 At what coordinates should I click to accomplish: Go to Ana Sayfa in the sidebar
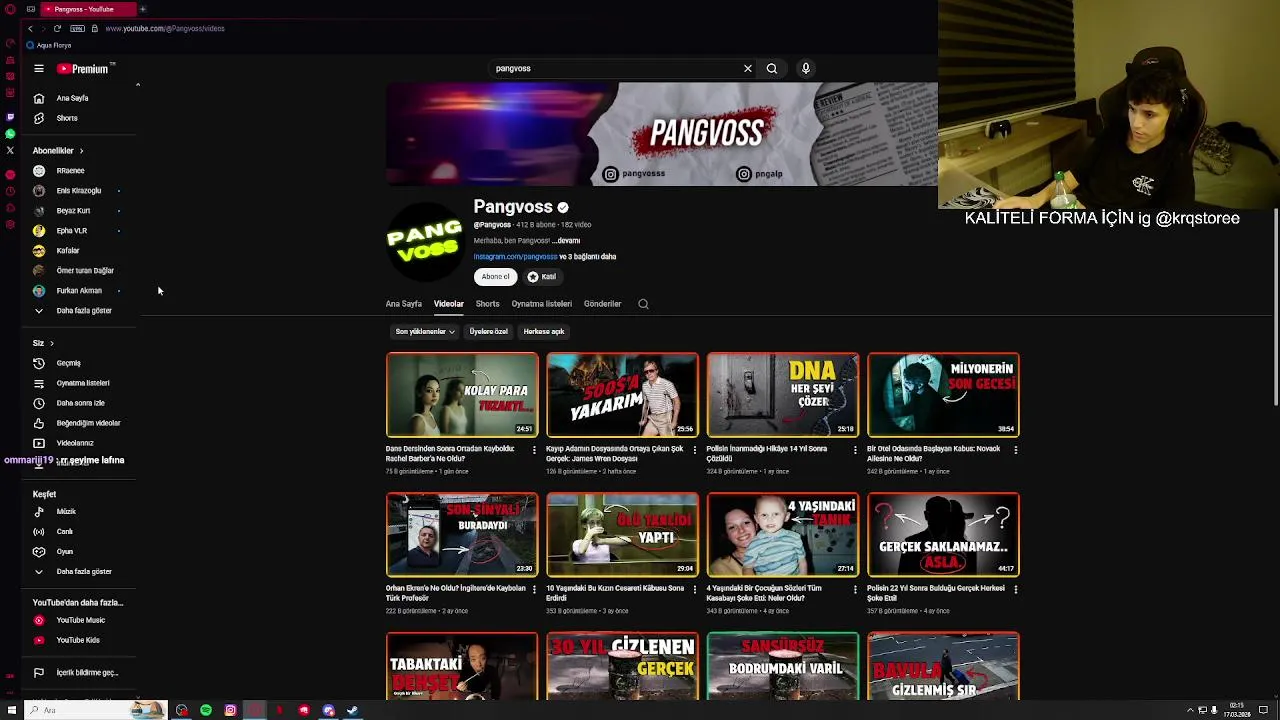click(72, 98)
